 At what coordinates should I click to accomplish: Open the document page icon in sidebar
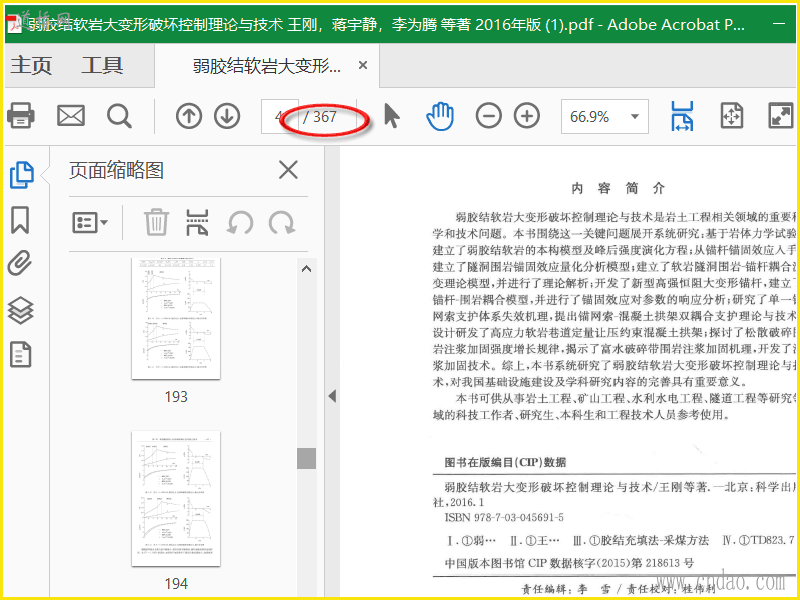click(x=20, y=355)
